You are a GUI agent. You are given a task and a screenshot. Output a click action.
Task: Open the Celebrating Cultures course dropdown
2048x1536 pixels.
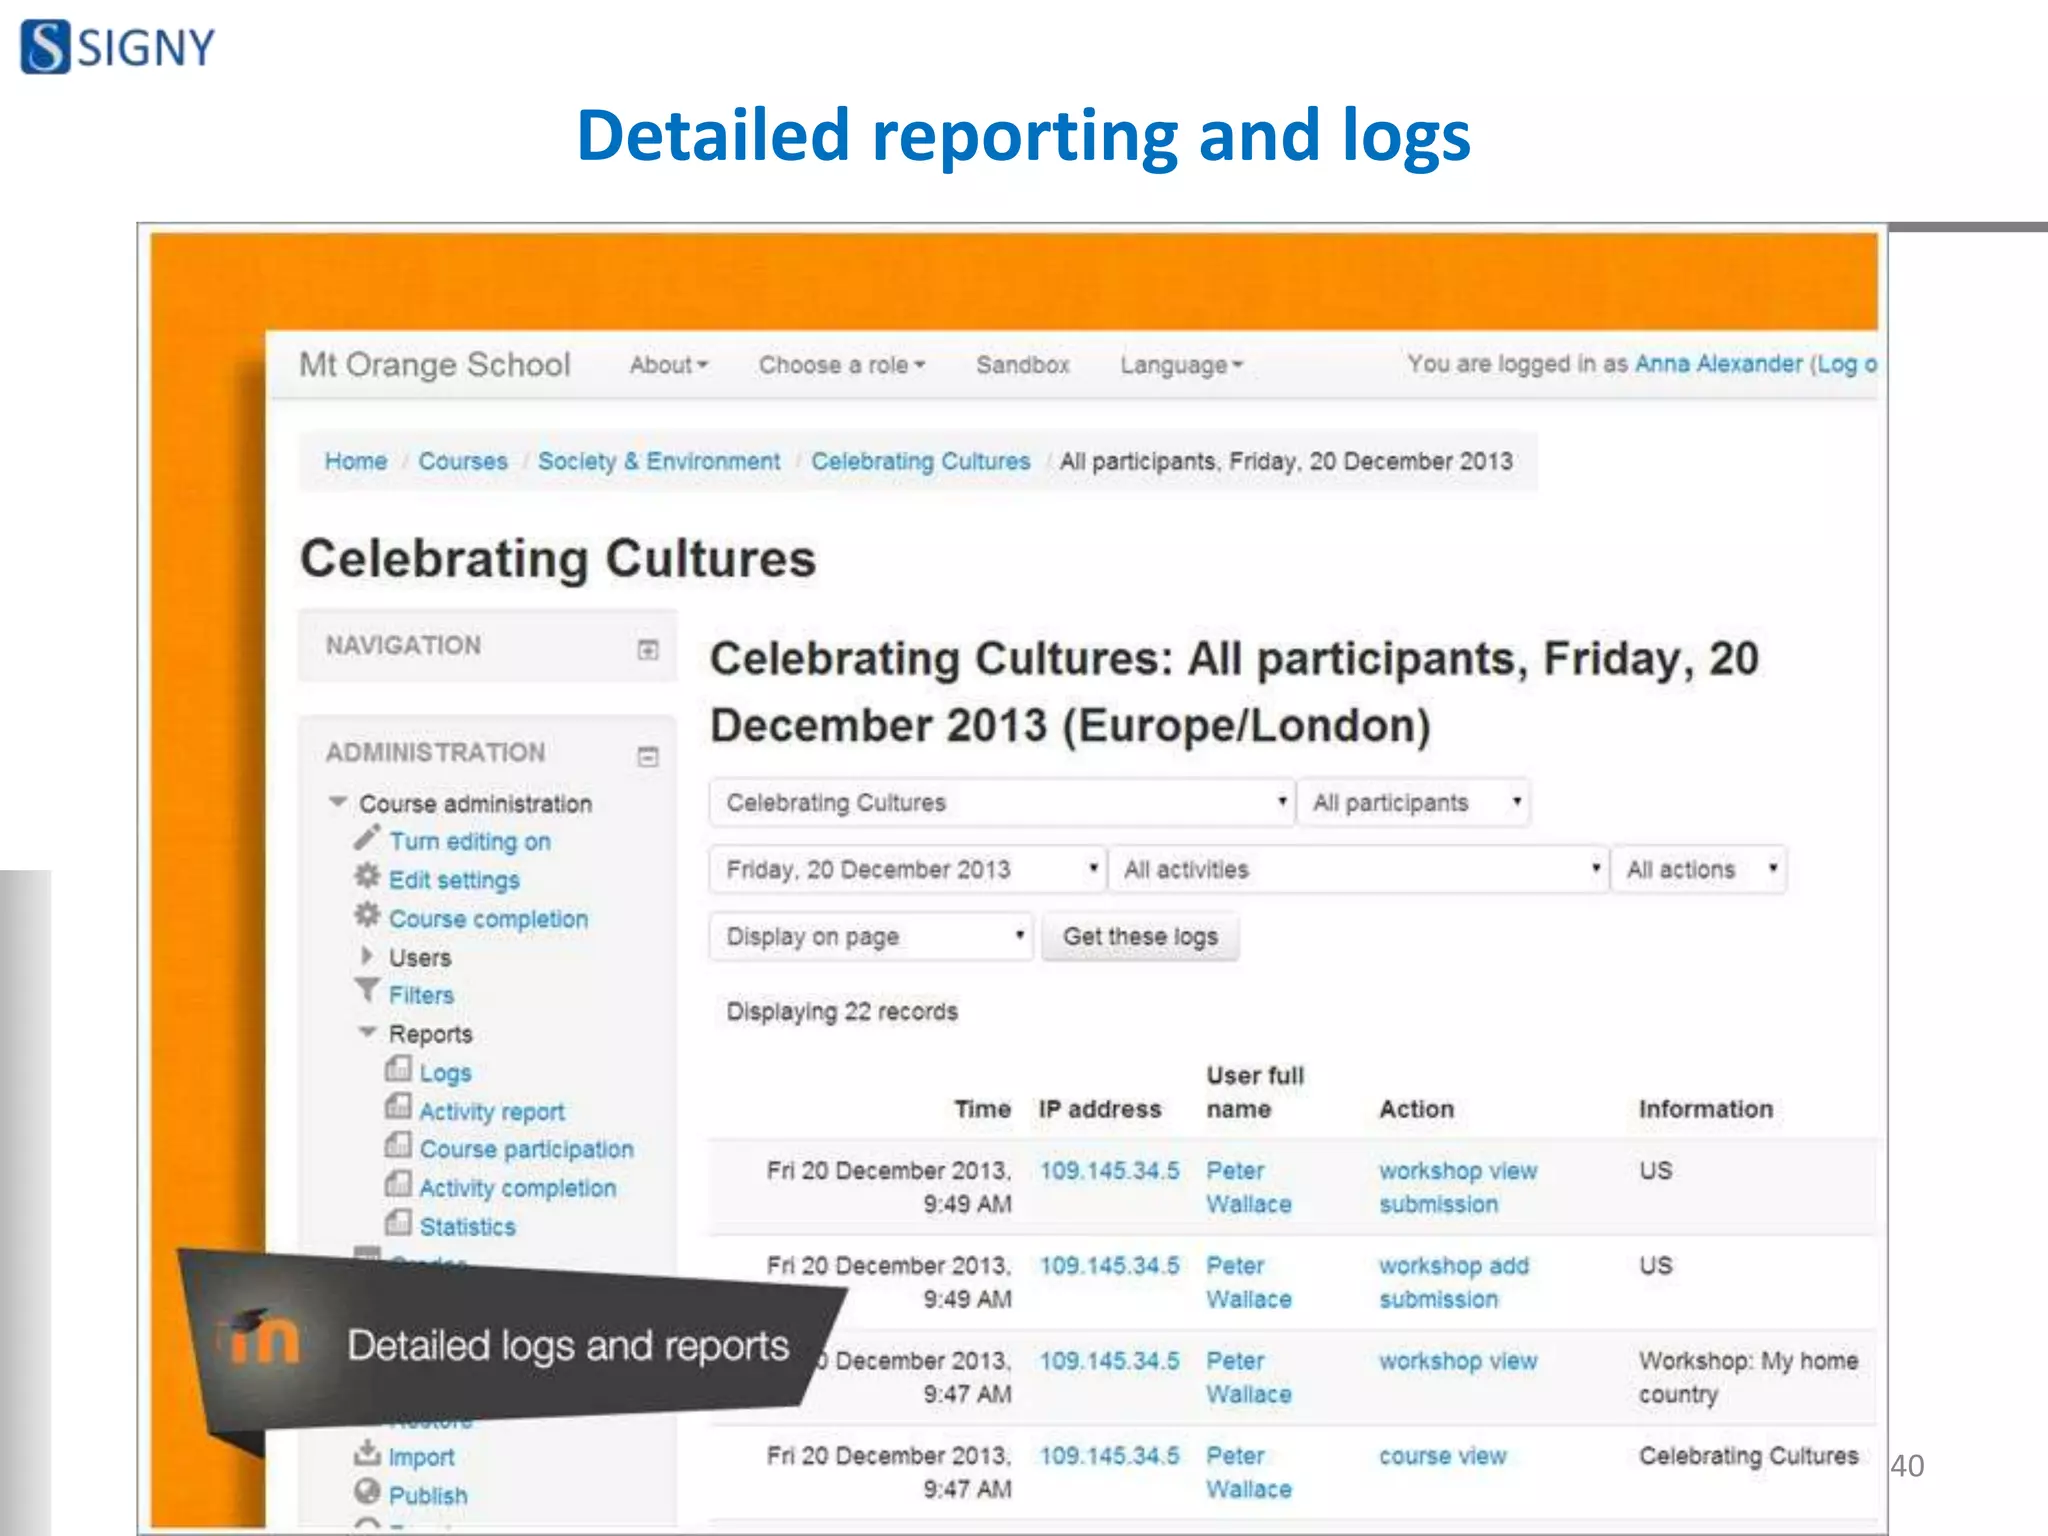coord(1001,803)
